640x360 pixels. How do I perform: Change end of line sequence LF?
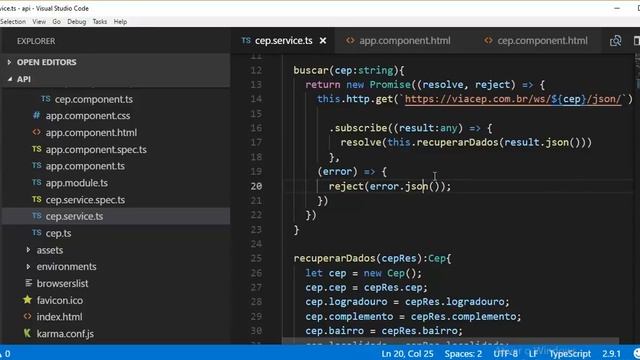click(533, 353)
